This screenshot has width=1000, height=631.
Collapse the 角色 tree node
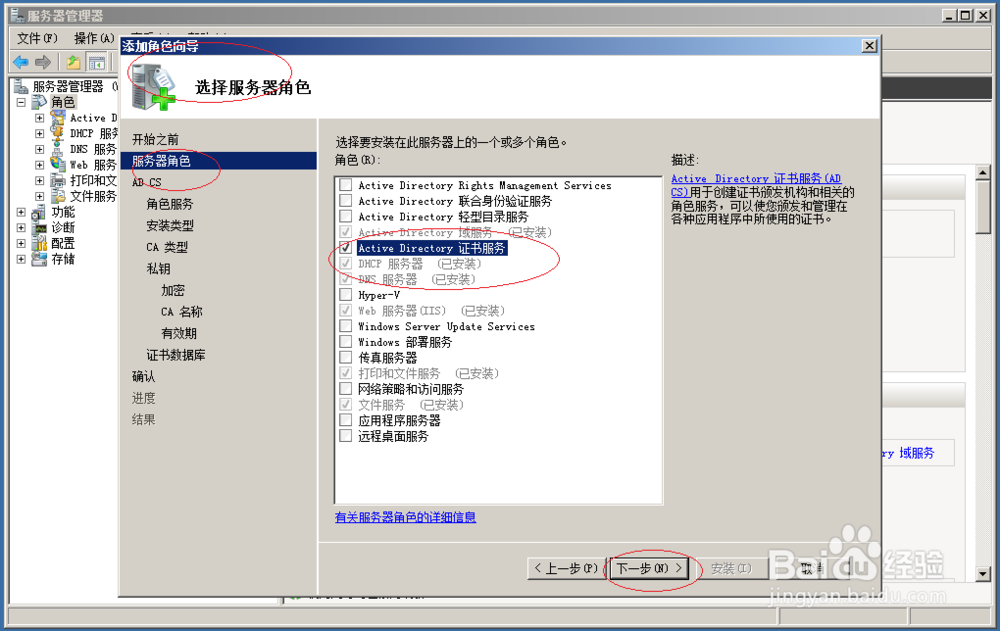coord(21,102)
